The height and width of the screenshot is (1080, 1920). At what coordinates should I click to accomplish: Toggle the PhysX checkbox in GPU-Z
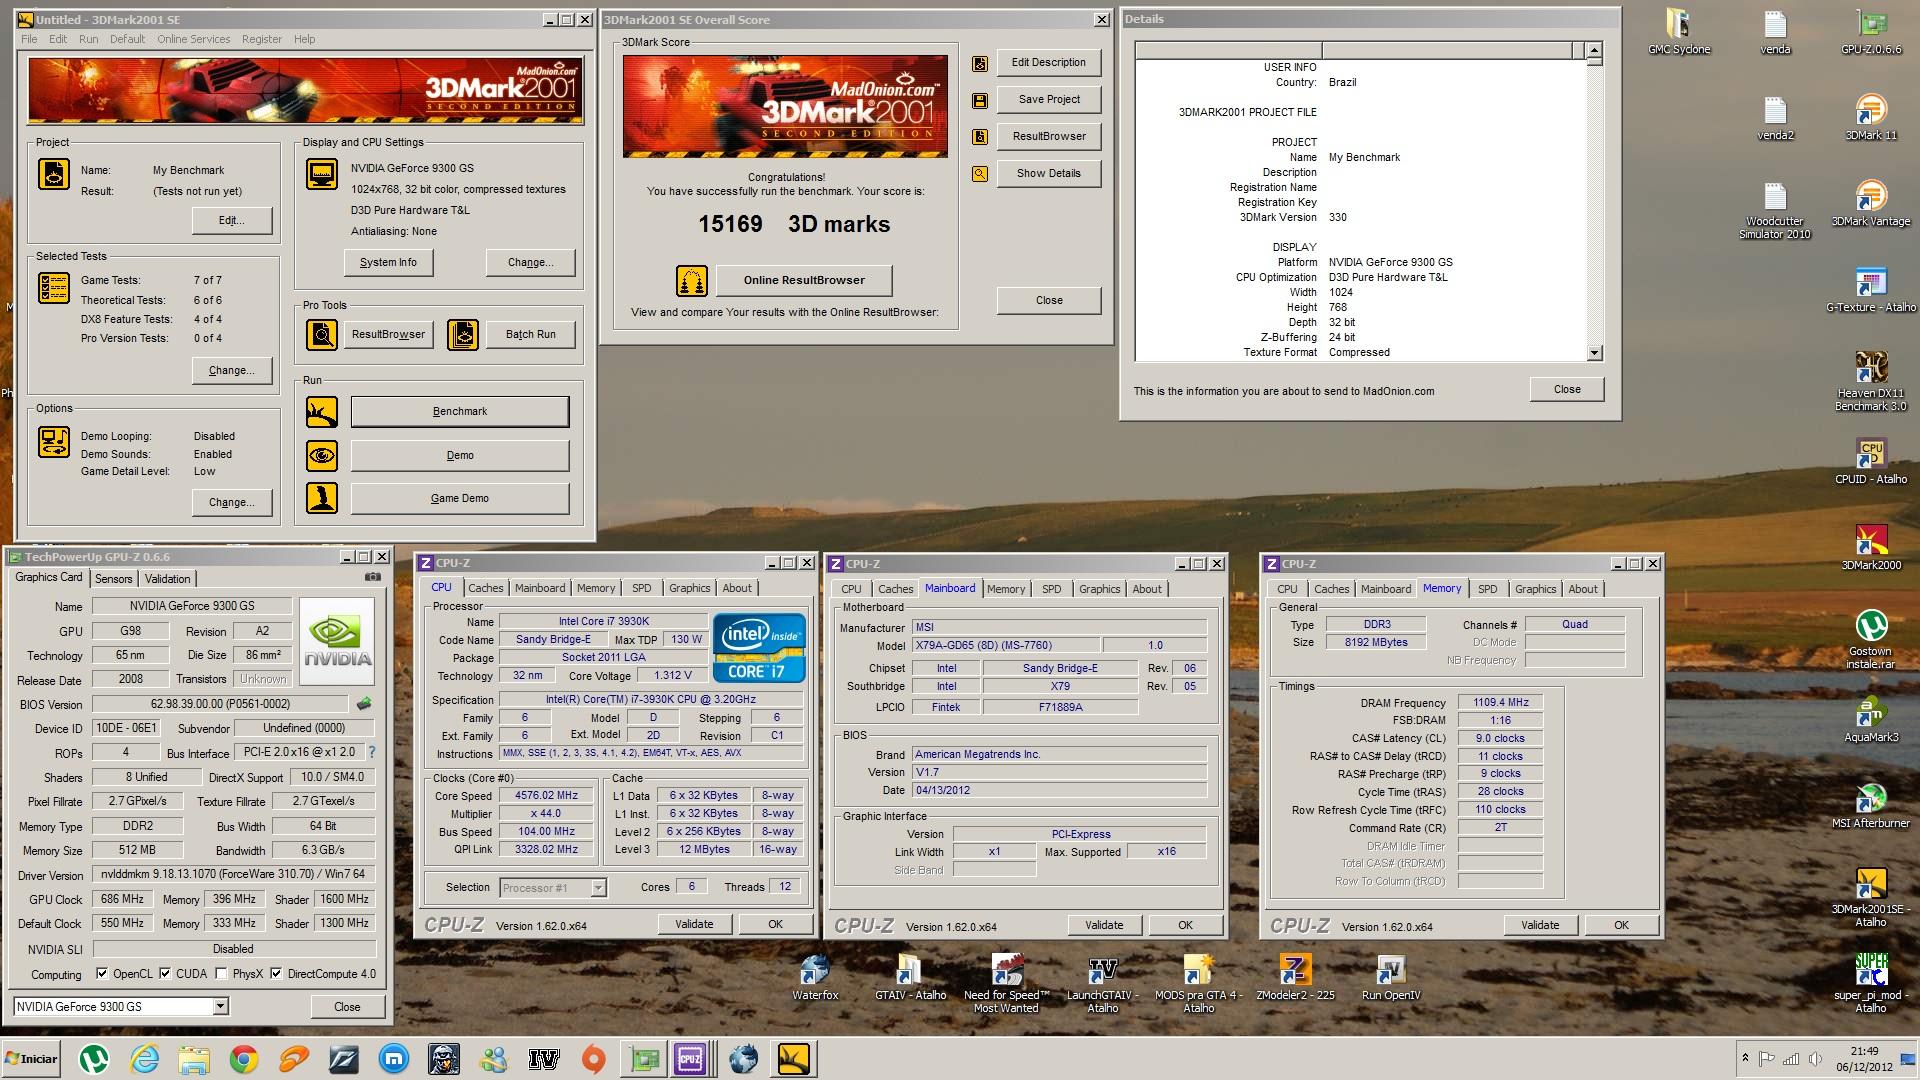pos(221,973)
